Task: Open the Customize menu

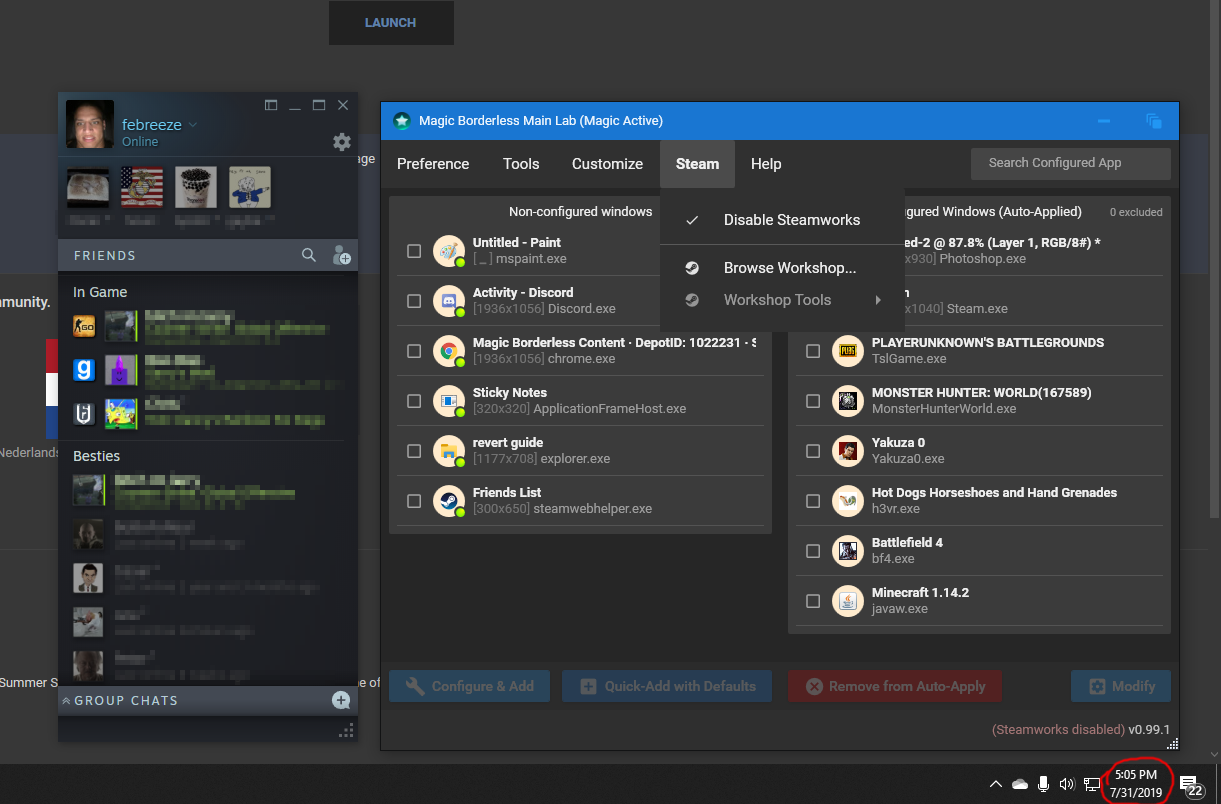Action: point(607,164)
